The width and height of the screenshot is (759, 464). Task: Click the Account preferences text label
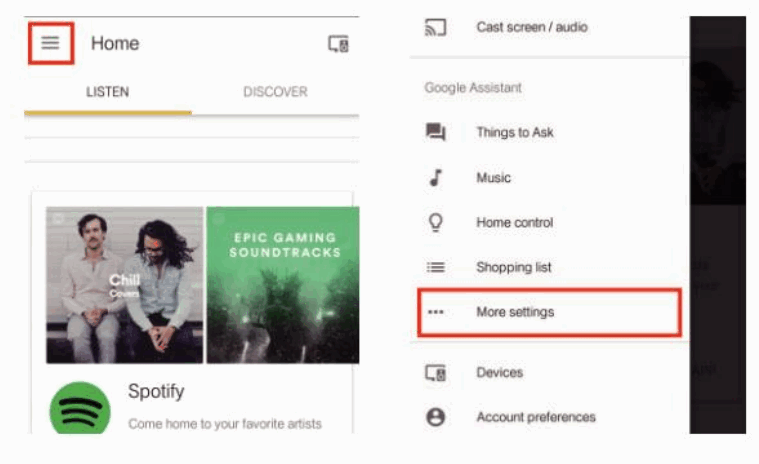[536, 417]
